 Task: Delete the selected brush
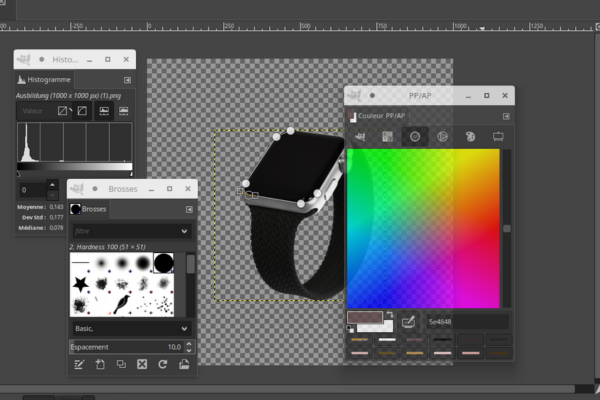click(x=142, y=364)
